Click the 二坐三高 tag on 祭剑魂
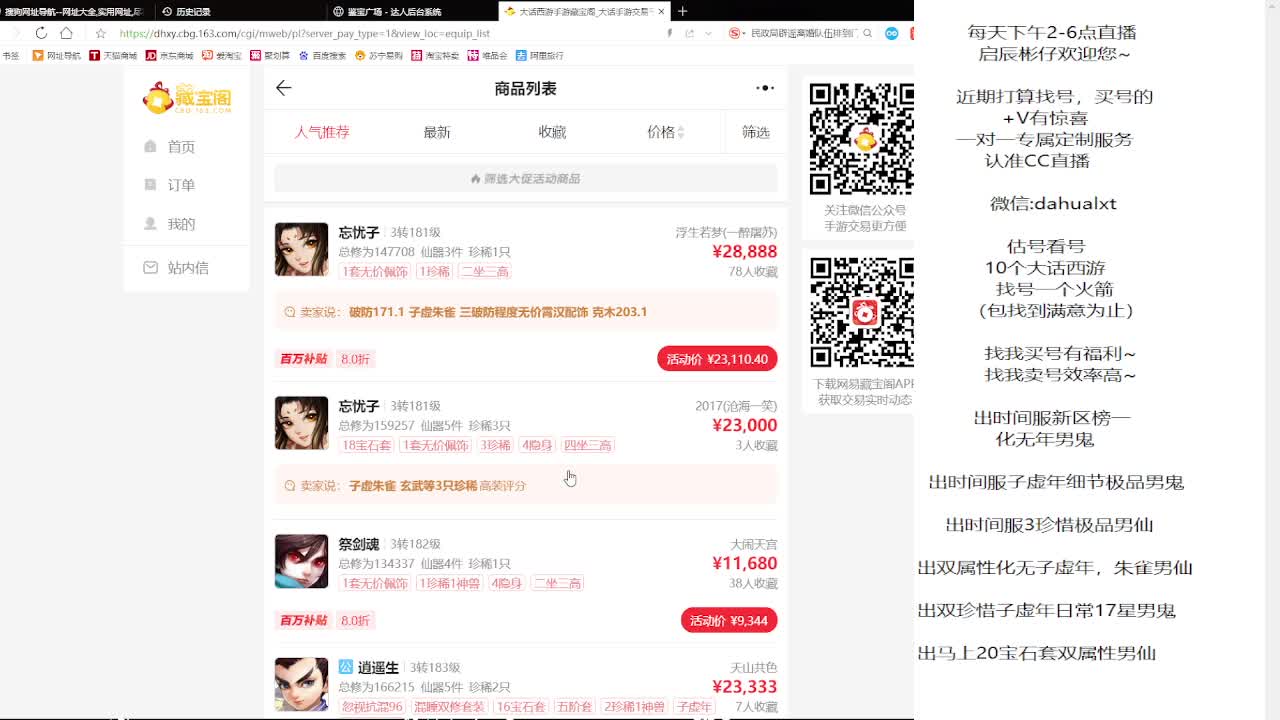 [558, 583]
